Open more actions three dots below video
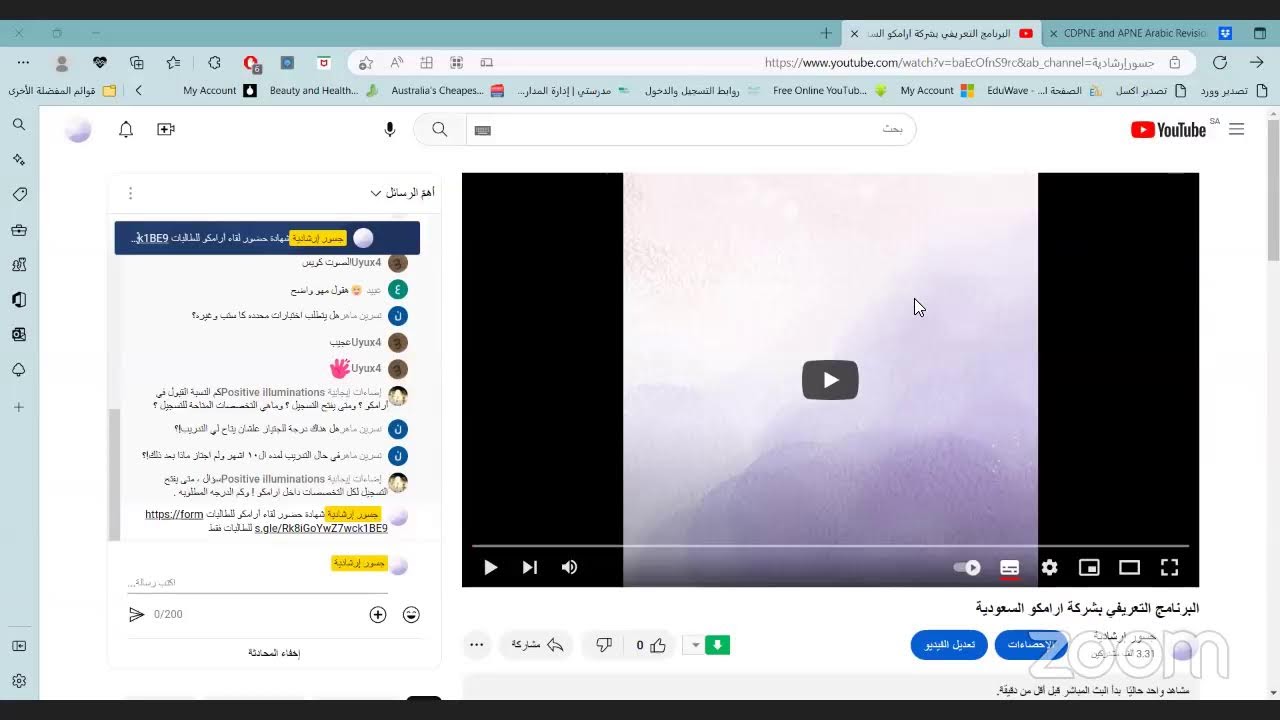The width and height of the screenshot is (1280, 720). (x=477, y=645)
